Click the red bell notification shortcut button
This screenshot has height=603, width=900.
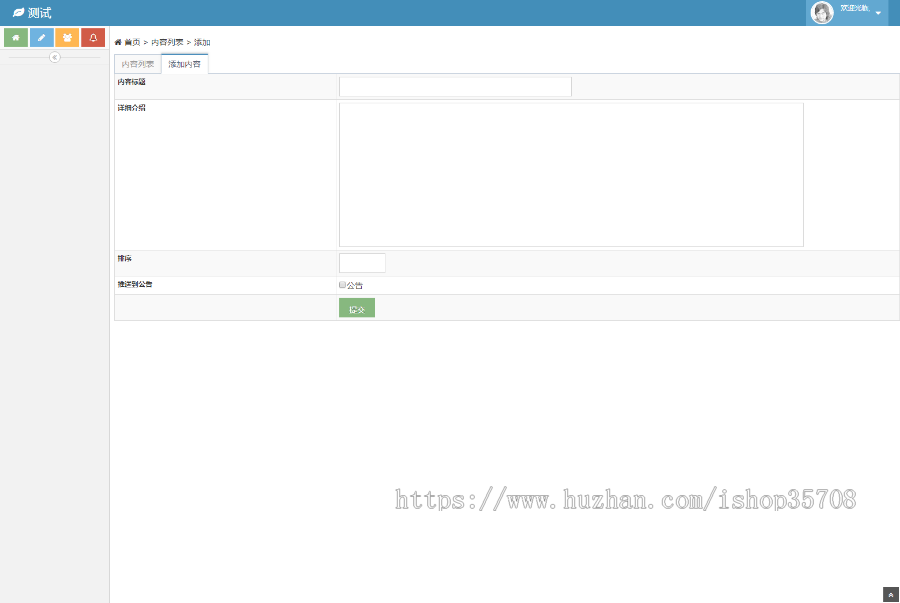(93, 38)
